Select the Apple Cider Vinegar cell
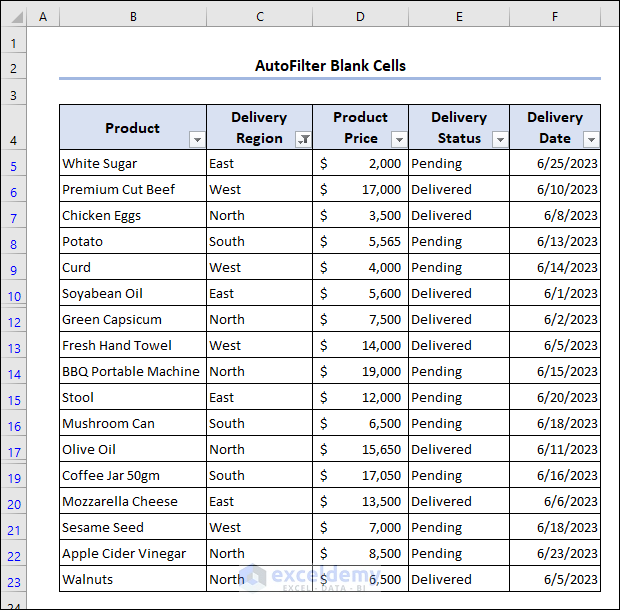 pos(133,554)
